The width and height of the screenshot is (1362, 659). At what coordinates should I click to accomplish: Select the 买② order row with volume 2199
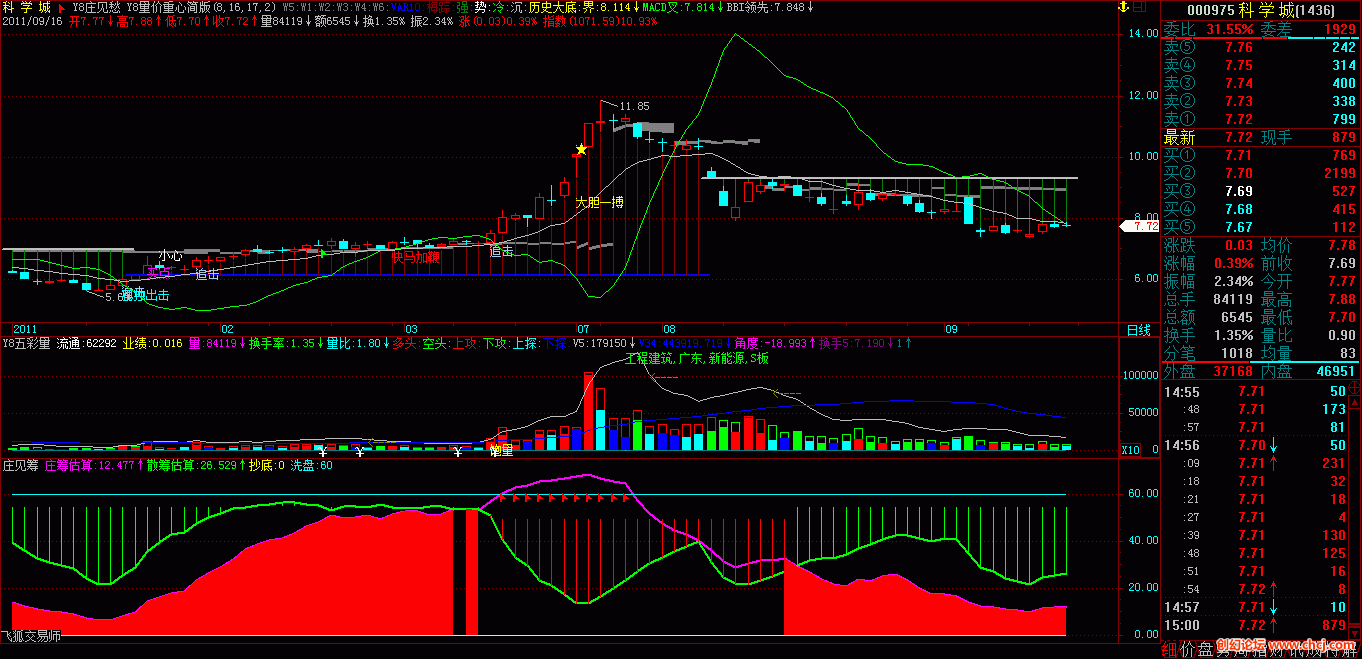tap(1260, 173)
